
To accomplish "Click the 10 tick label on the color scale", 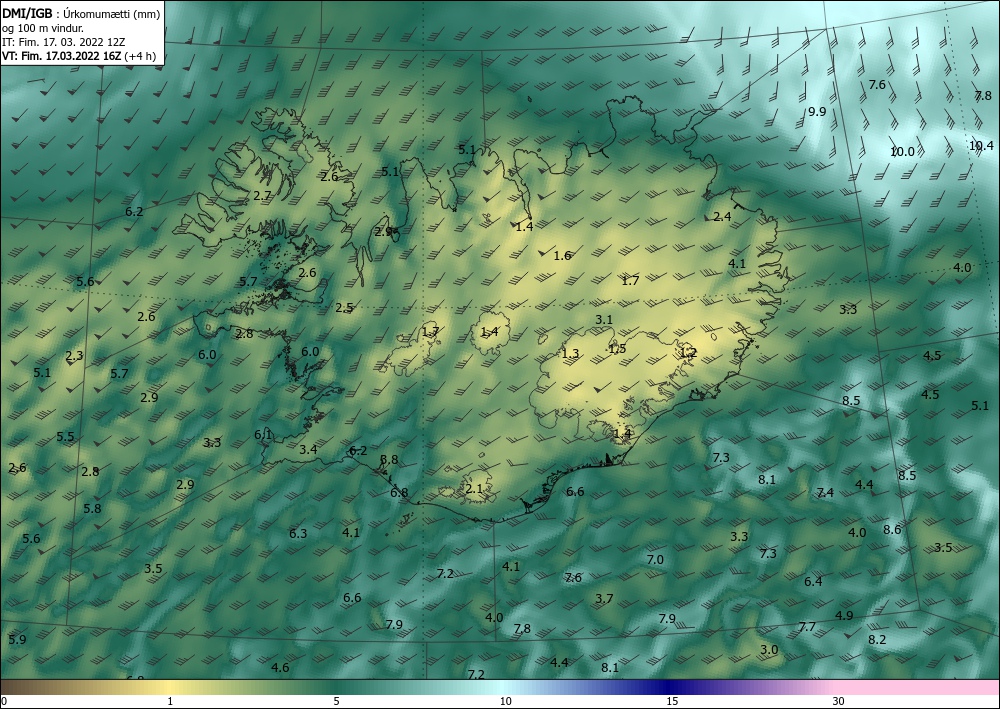I will click(x=505, y=702).
